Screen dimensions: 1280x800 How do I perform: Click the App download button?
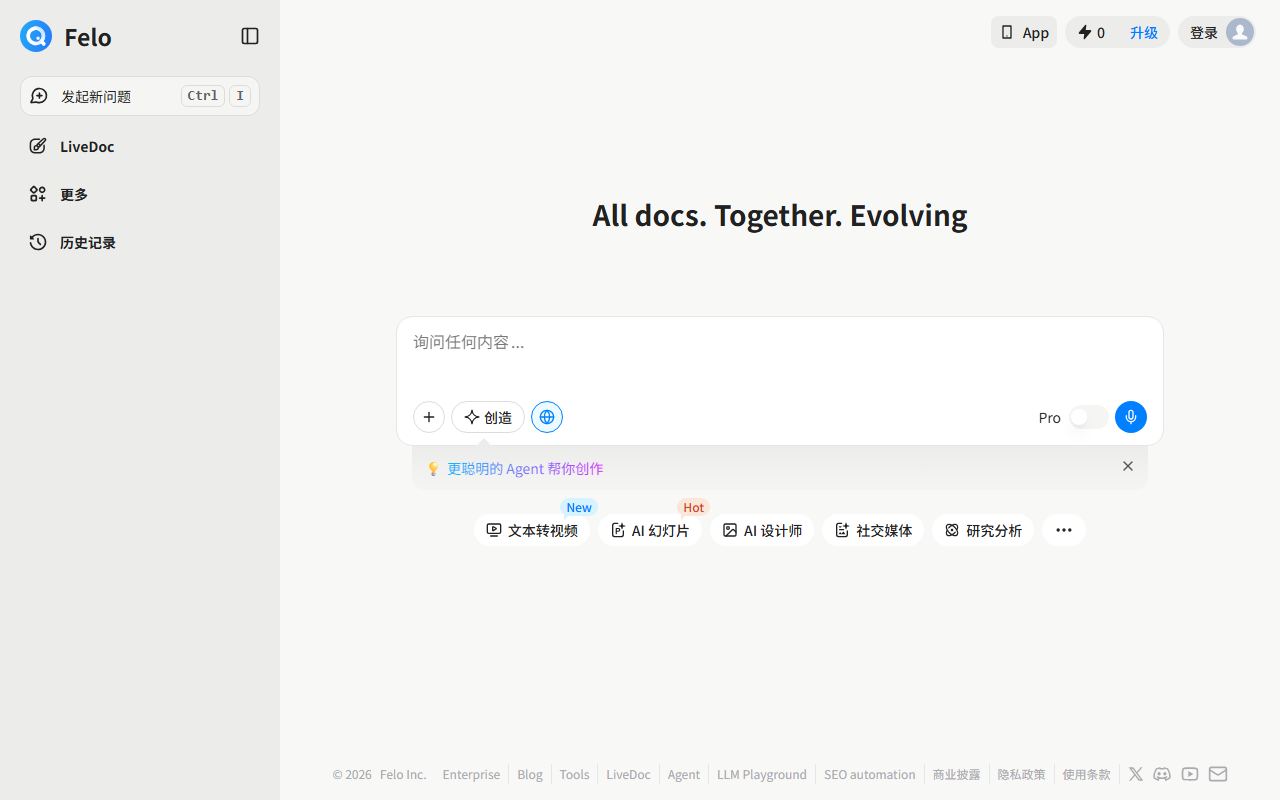[1024, 32]
